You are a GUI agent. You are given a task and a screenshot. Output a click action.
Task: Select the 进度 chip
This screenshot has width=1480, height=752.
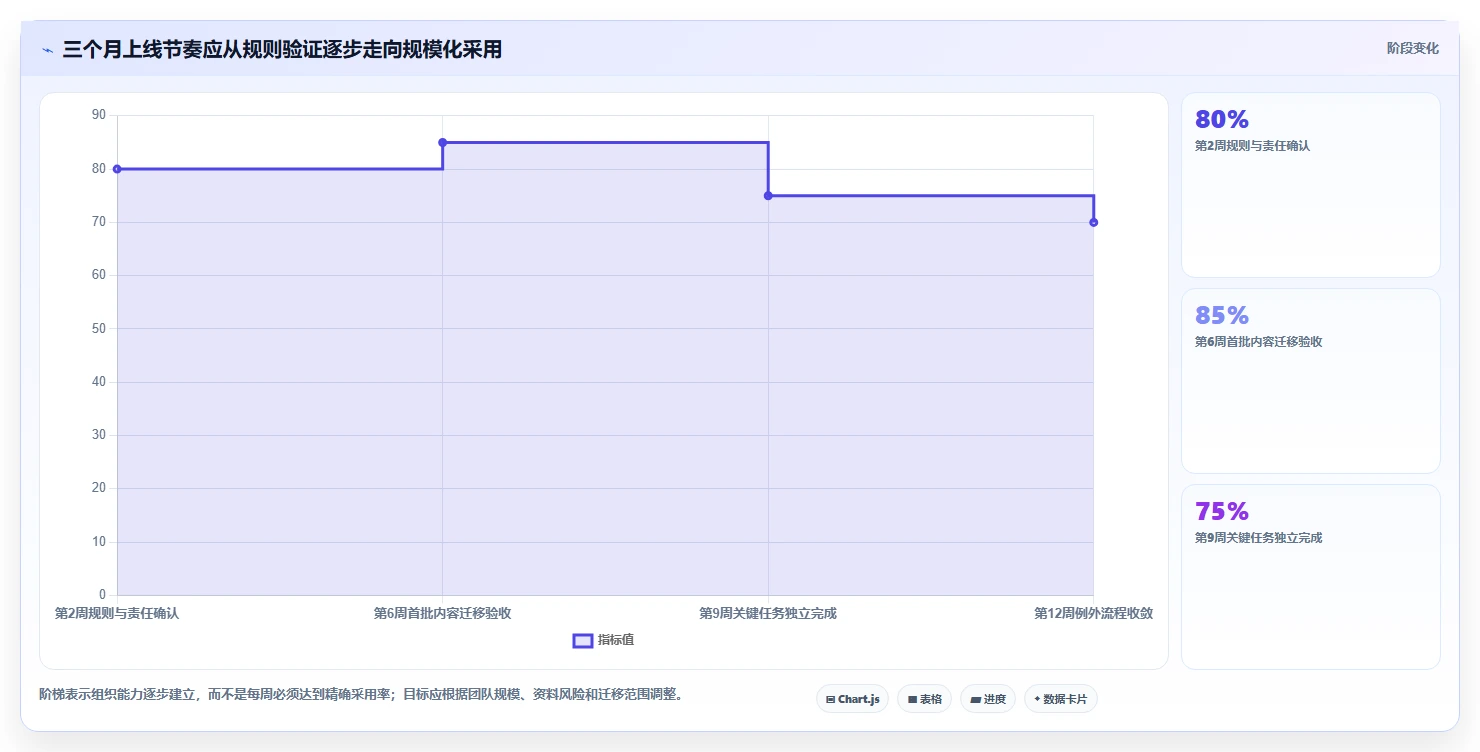pyautogui.click(x=988, y=699)
